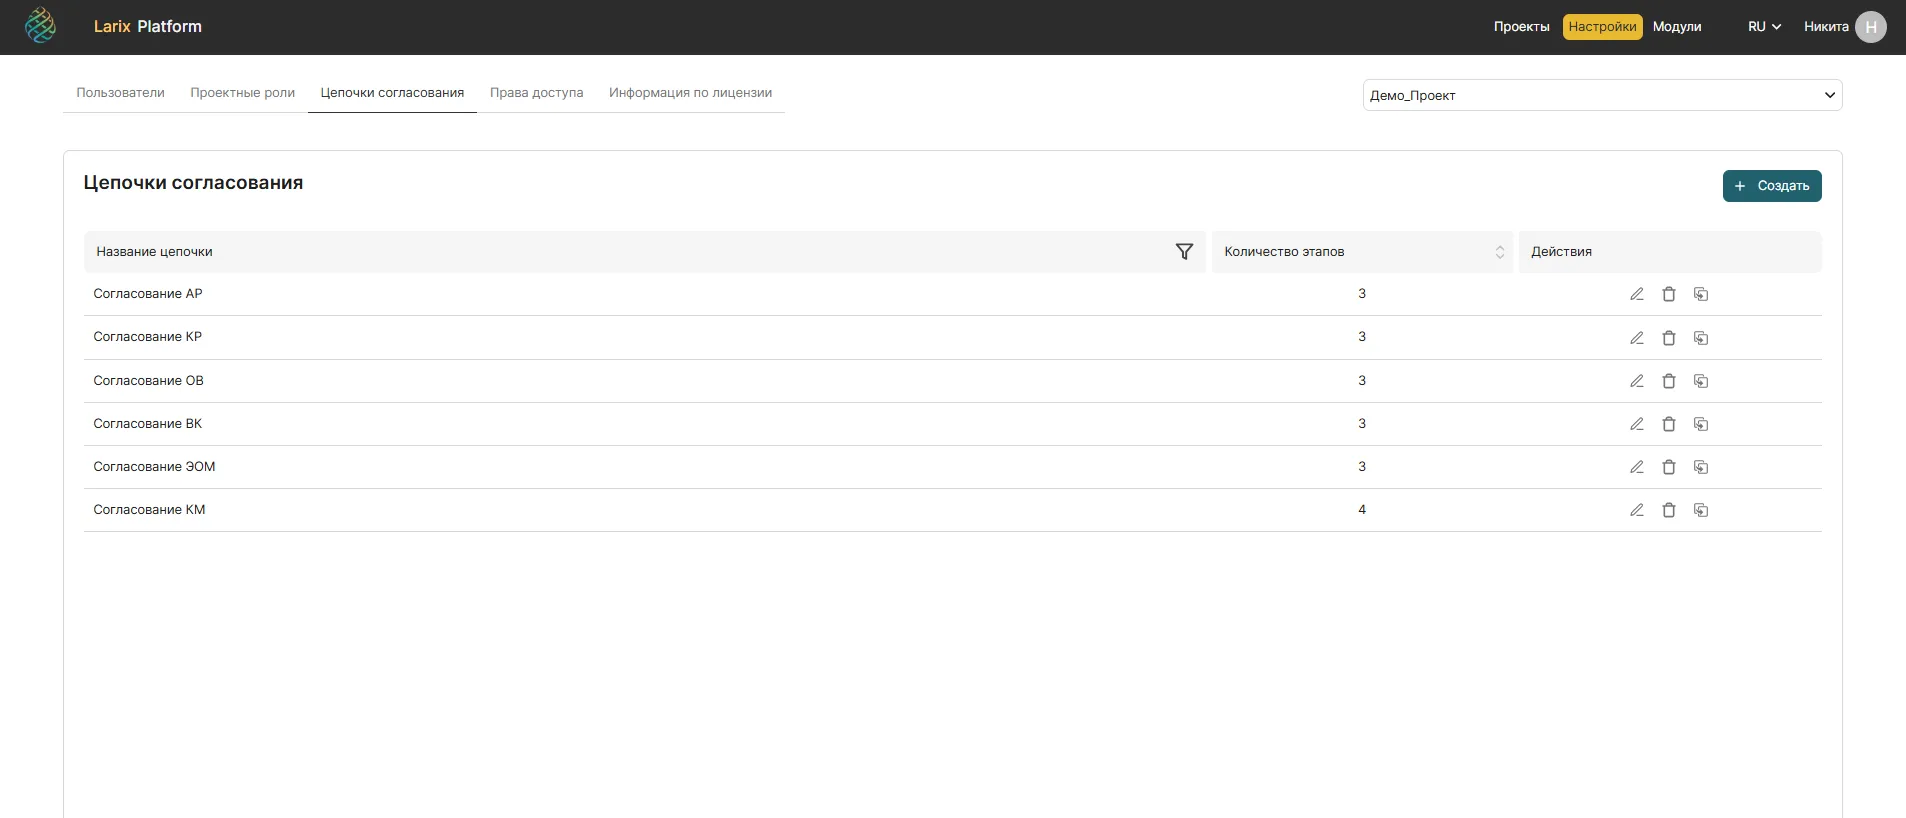Copy the Согласование КР chain
This screenshot has width=1906, height=818.
[1701, 338]
